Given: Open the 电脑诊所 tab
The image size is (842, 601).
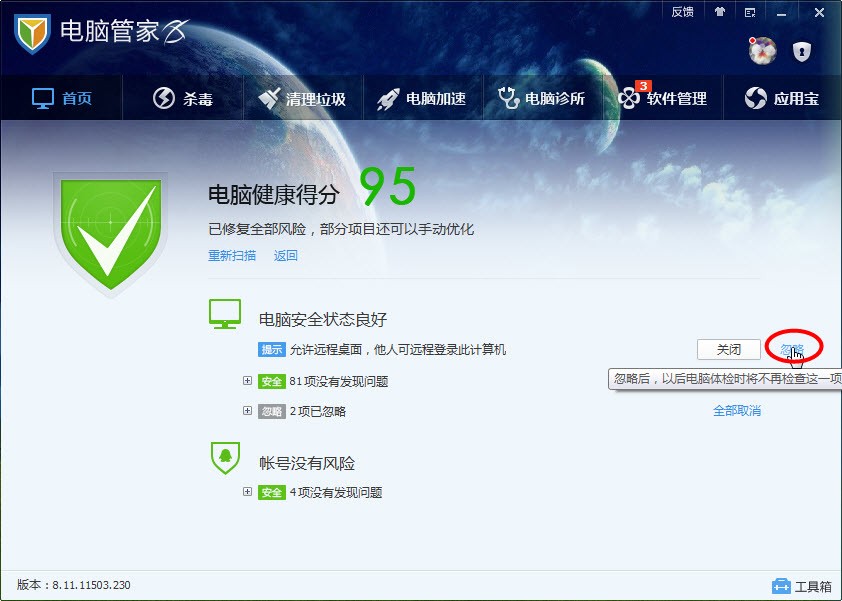Looking at the screenshot, I should point(541,98).
